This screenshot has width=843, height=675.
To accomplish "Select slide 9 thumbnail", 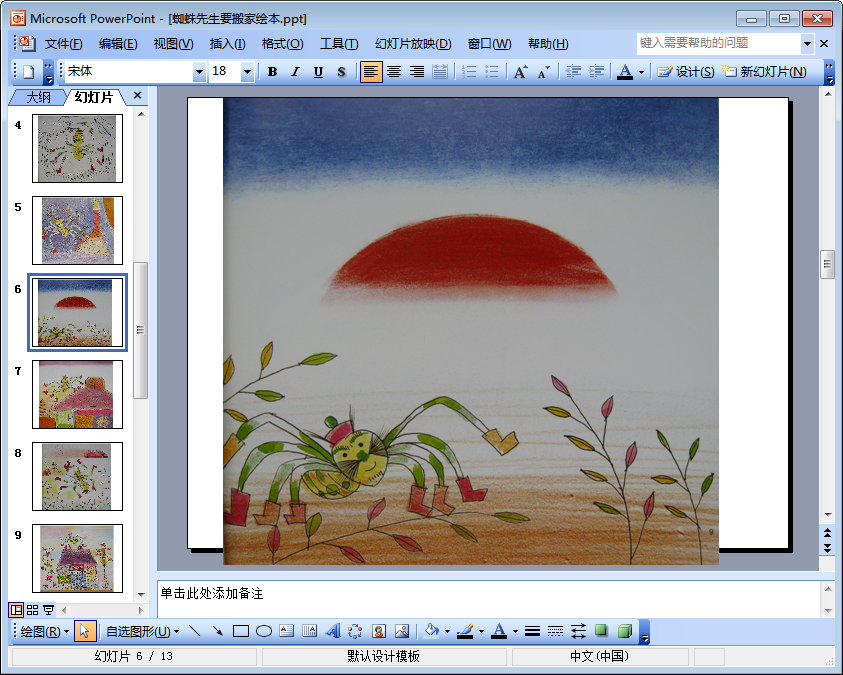I will [77, 558].
